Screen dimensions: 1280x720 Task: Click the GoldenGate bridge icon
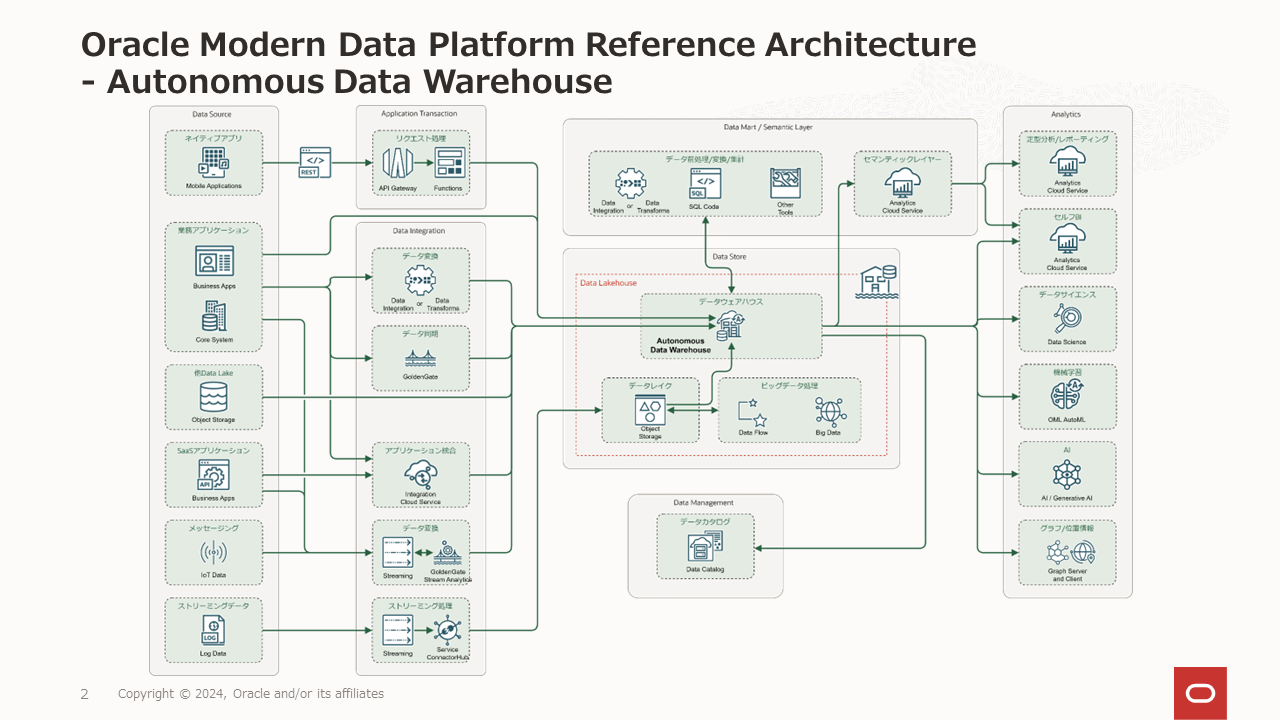[x=420, y=358]
